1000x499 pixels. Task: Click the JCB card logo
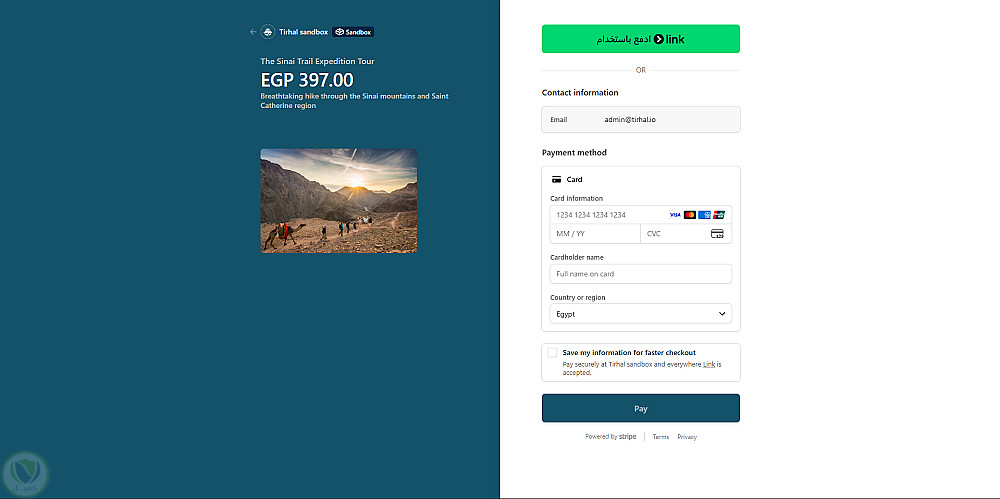719,215
